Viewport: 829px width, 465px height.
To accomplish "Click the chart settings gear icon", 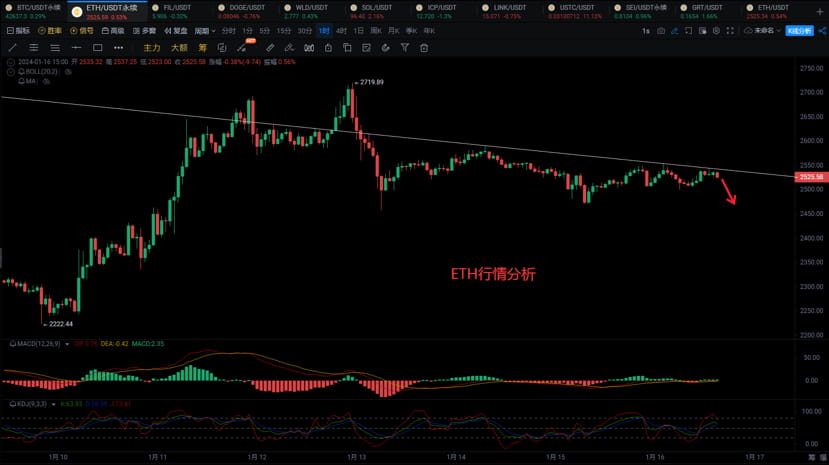I will tap(716, 31).
